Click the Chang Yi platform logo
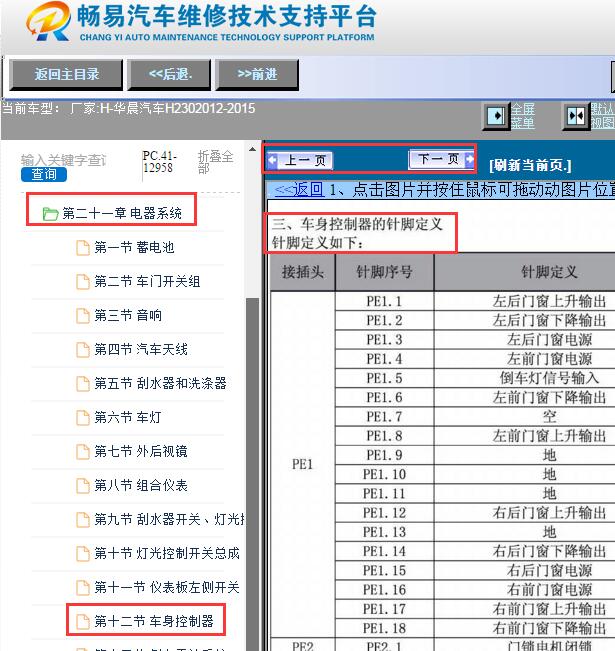The height and width of the screenshot is (651, 615). point(48,22)
